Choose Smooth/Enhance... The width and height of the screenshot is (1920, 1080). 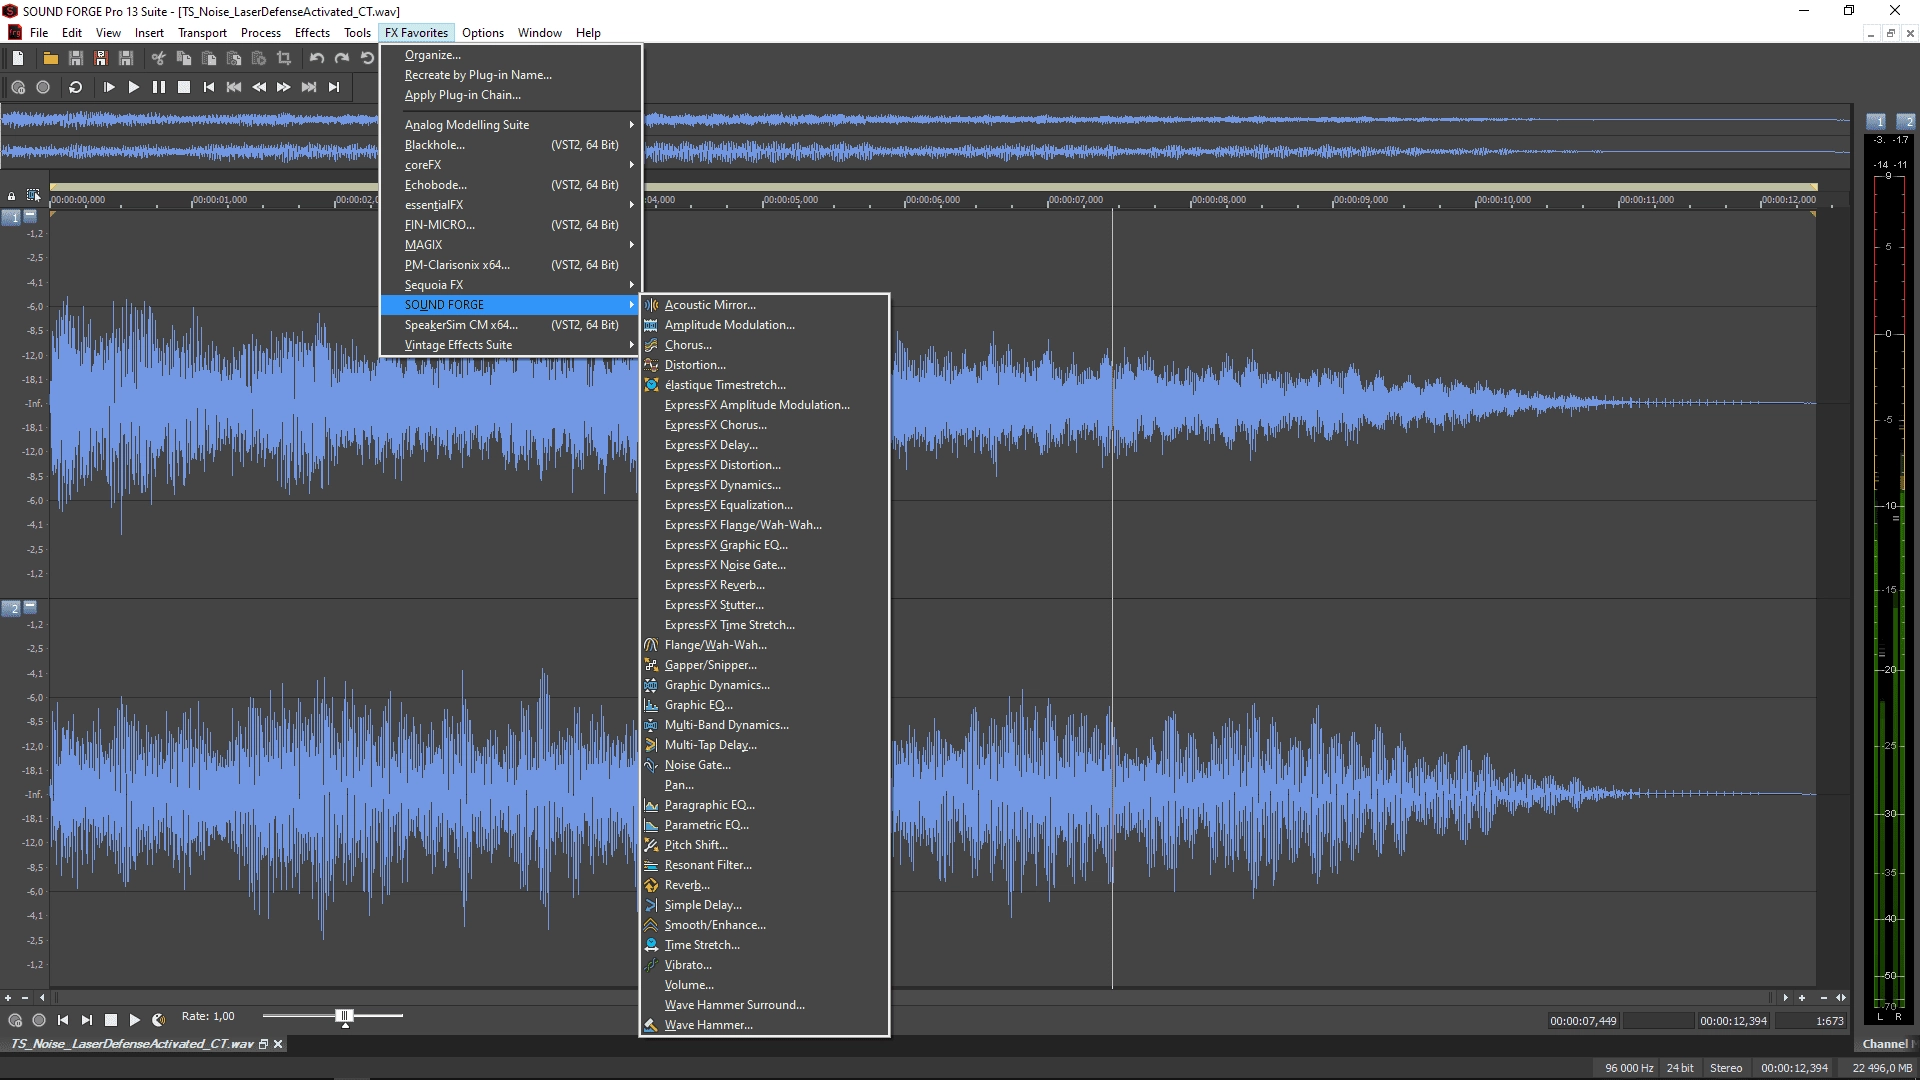point(764,925)
